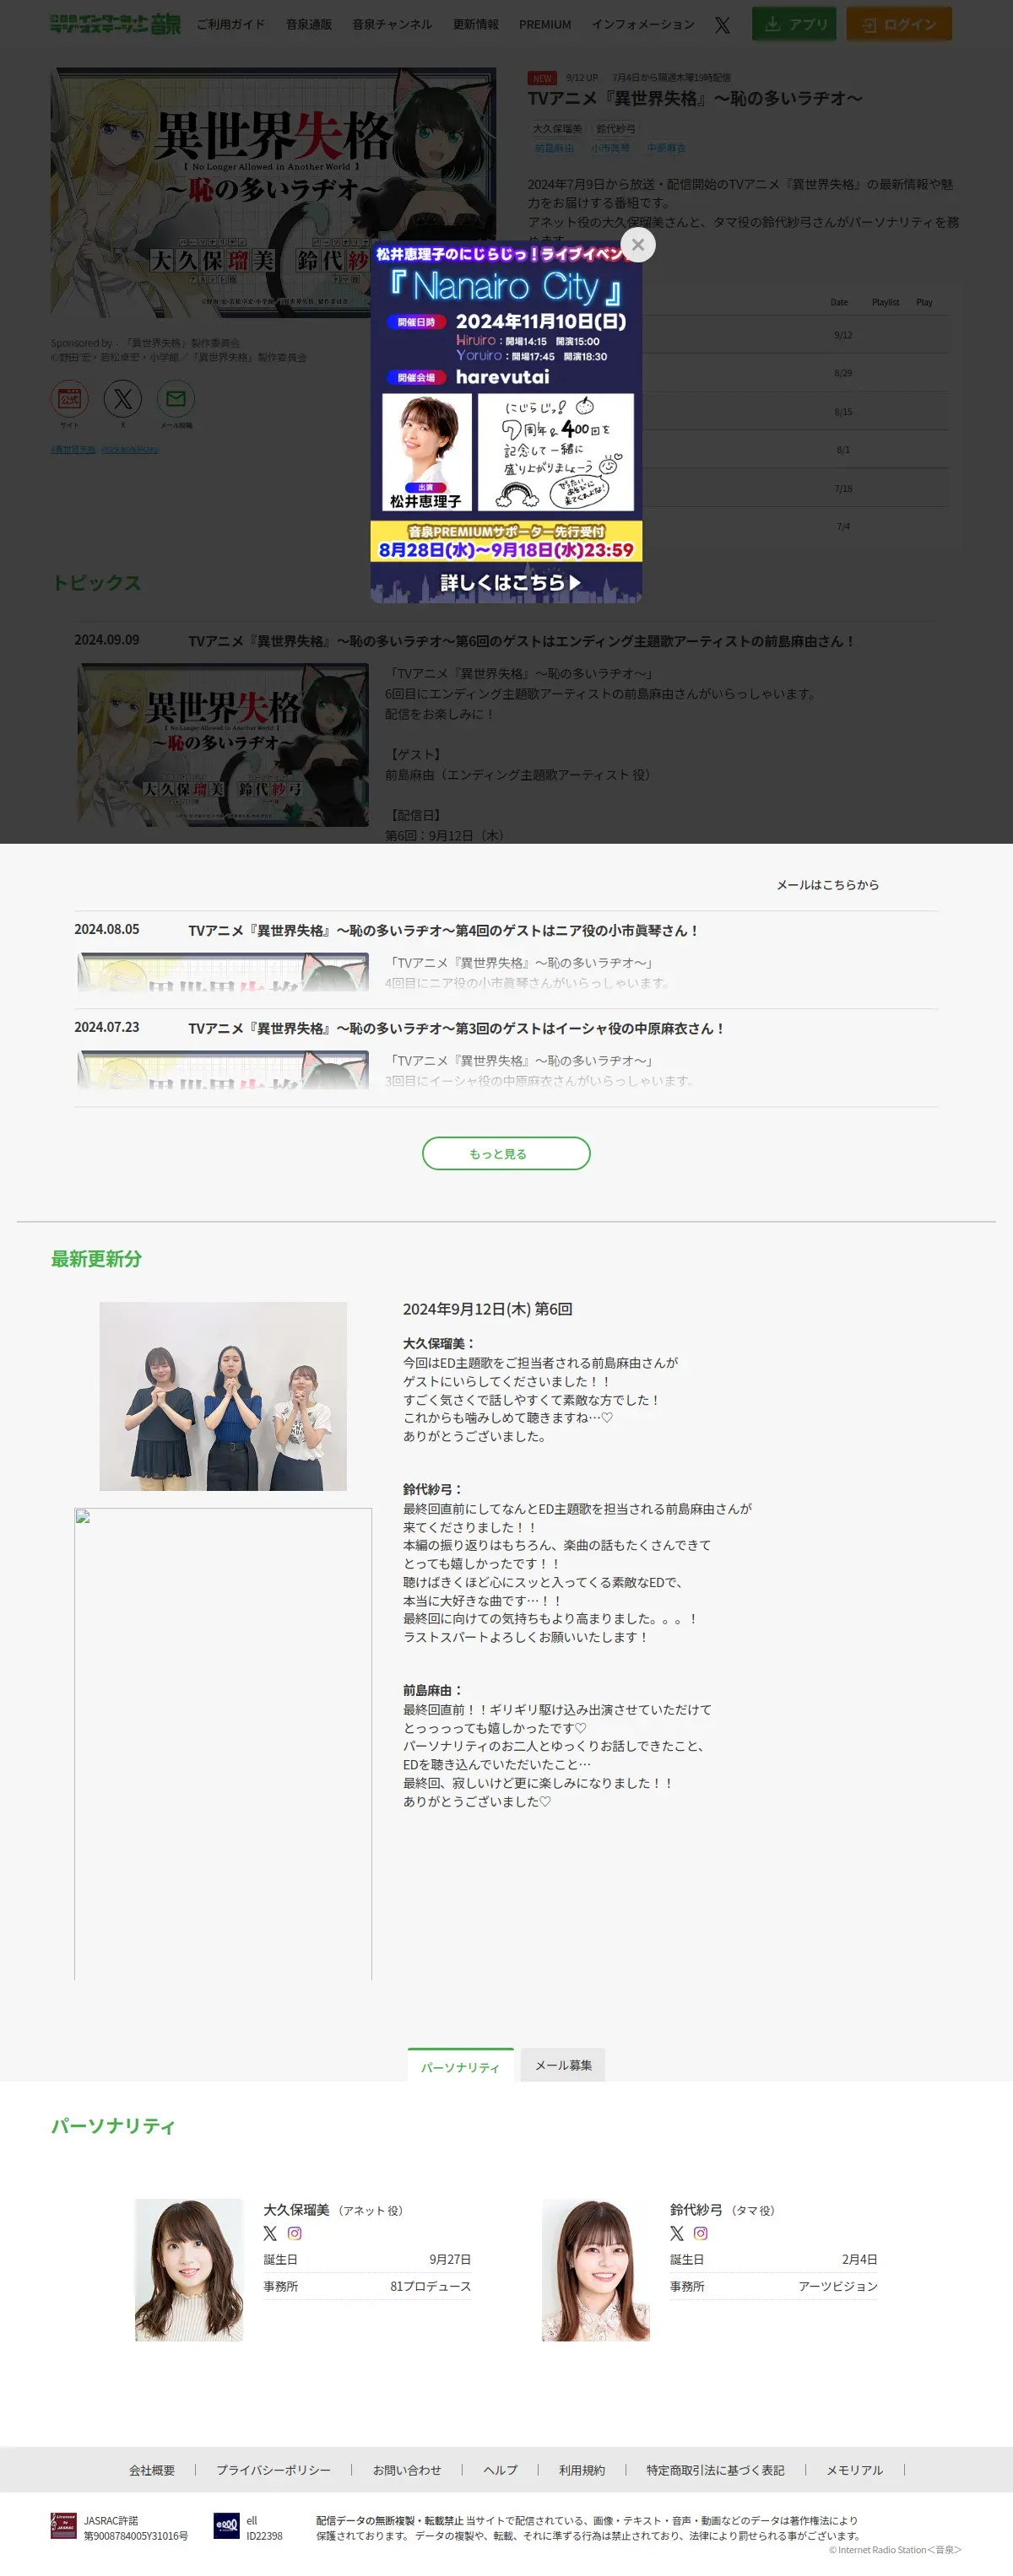The width and height of the screenshot is (1013, 2576).
Task: Select the 大久保瑠美 cast tag
Action: coord(557,129)
